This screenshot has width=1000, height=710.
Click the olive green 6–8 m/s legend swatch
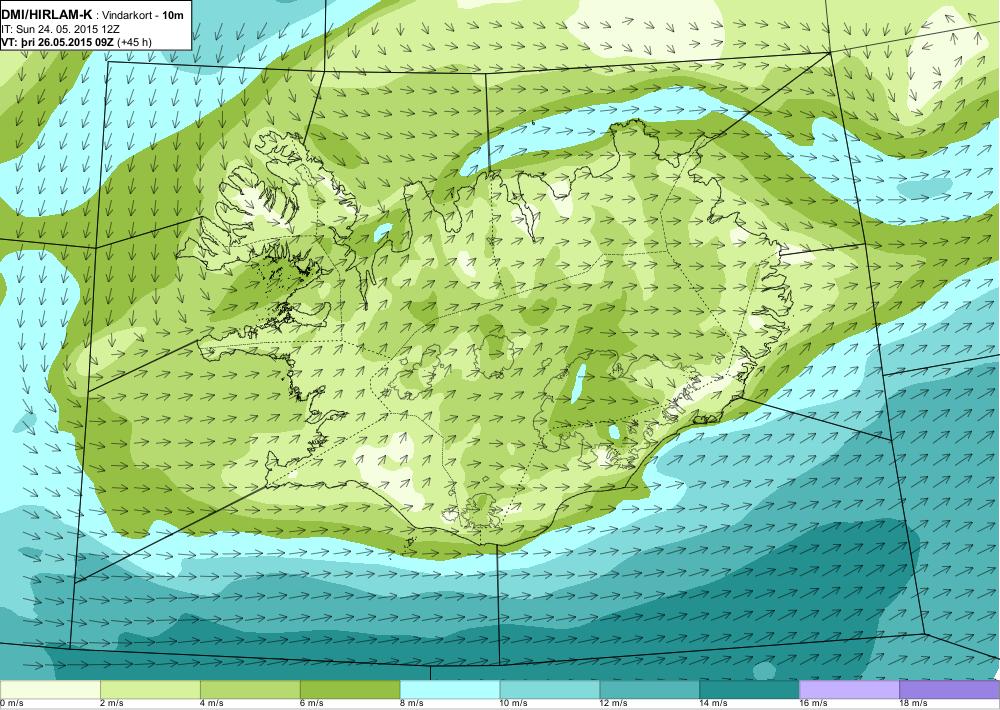(x=350, y=690)
